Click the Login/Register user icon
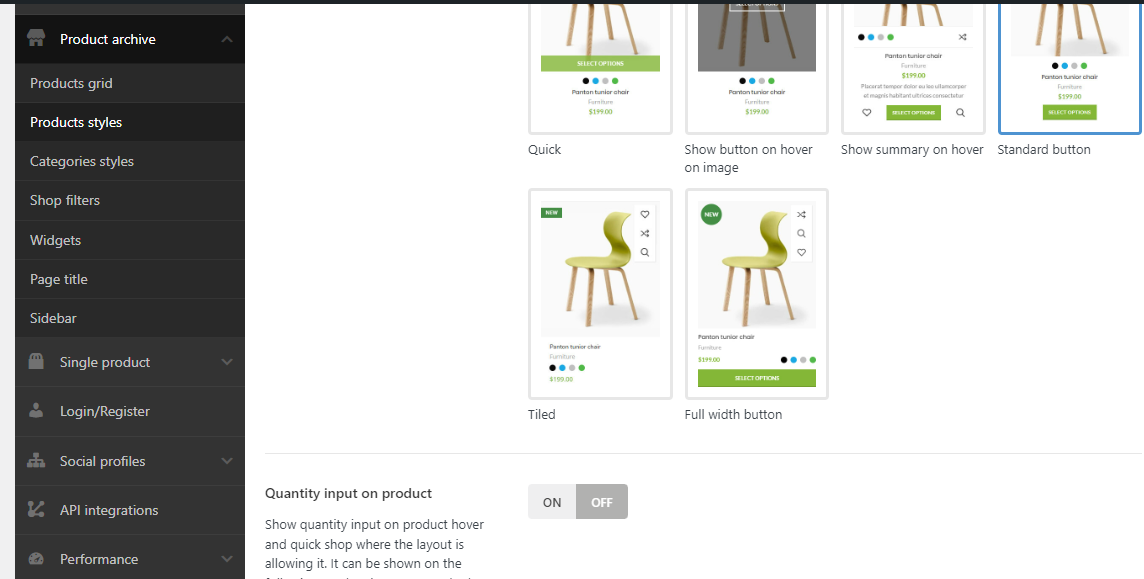1144x579 pixels. tap(36, 411)
